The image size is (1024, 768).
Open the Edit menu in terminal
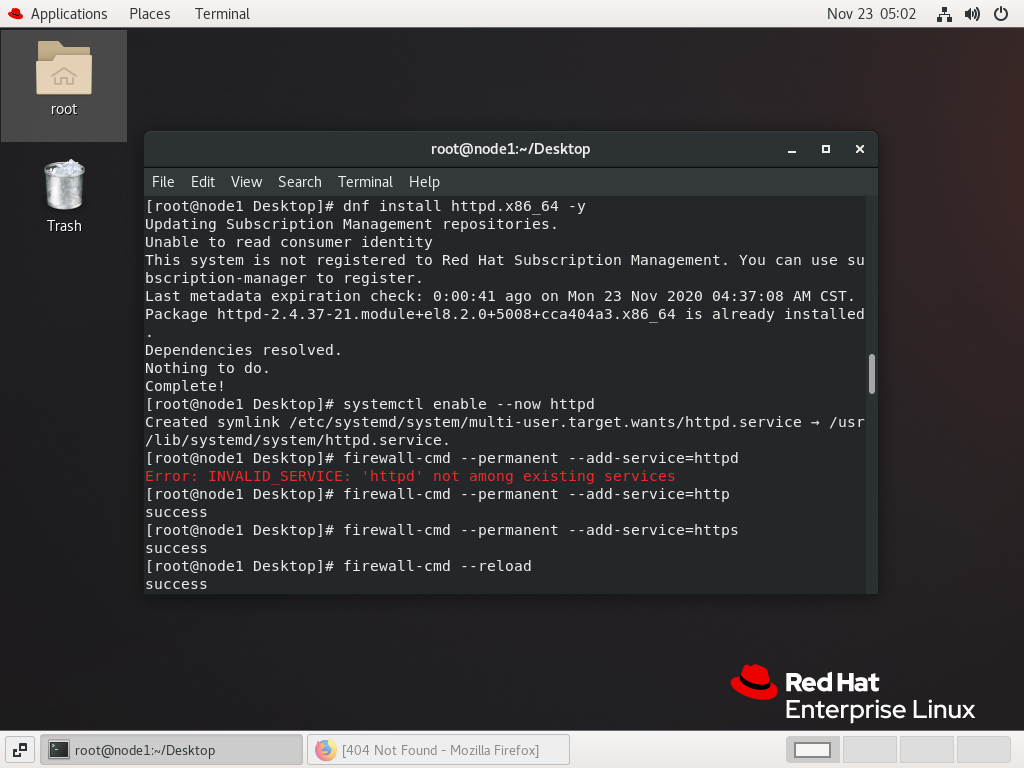(x=202, y=182)
